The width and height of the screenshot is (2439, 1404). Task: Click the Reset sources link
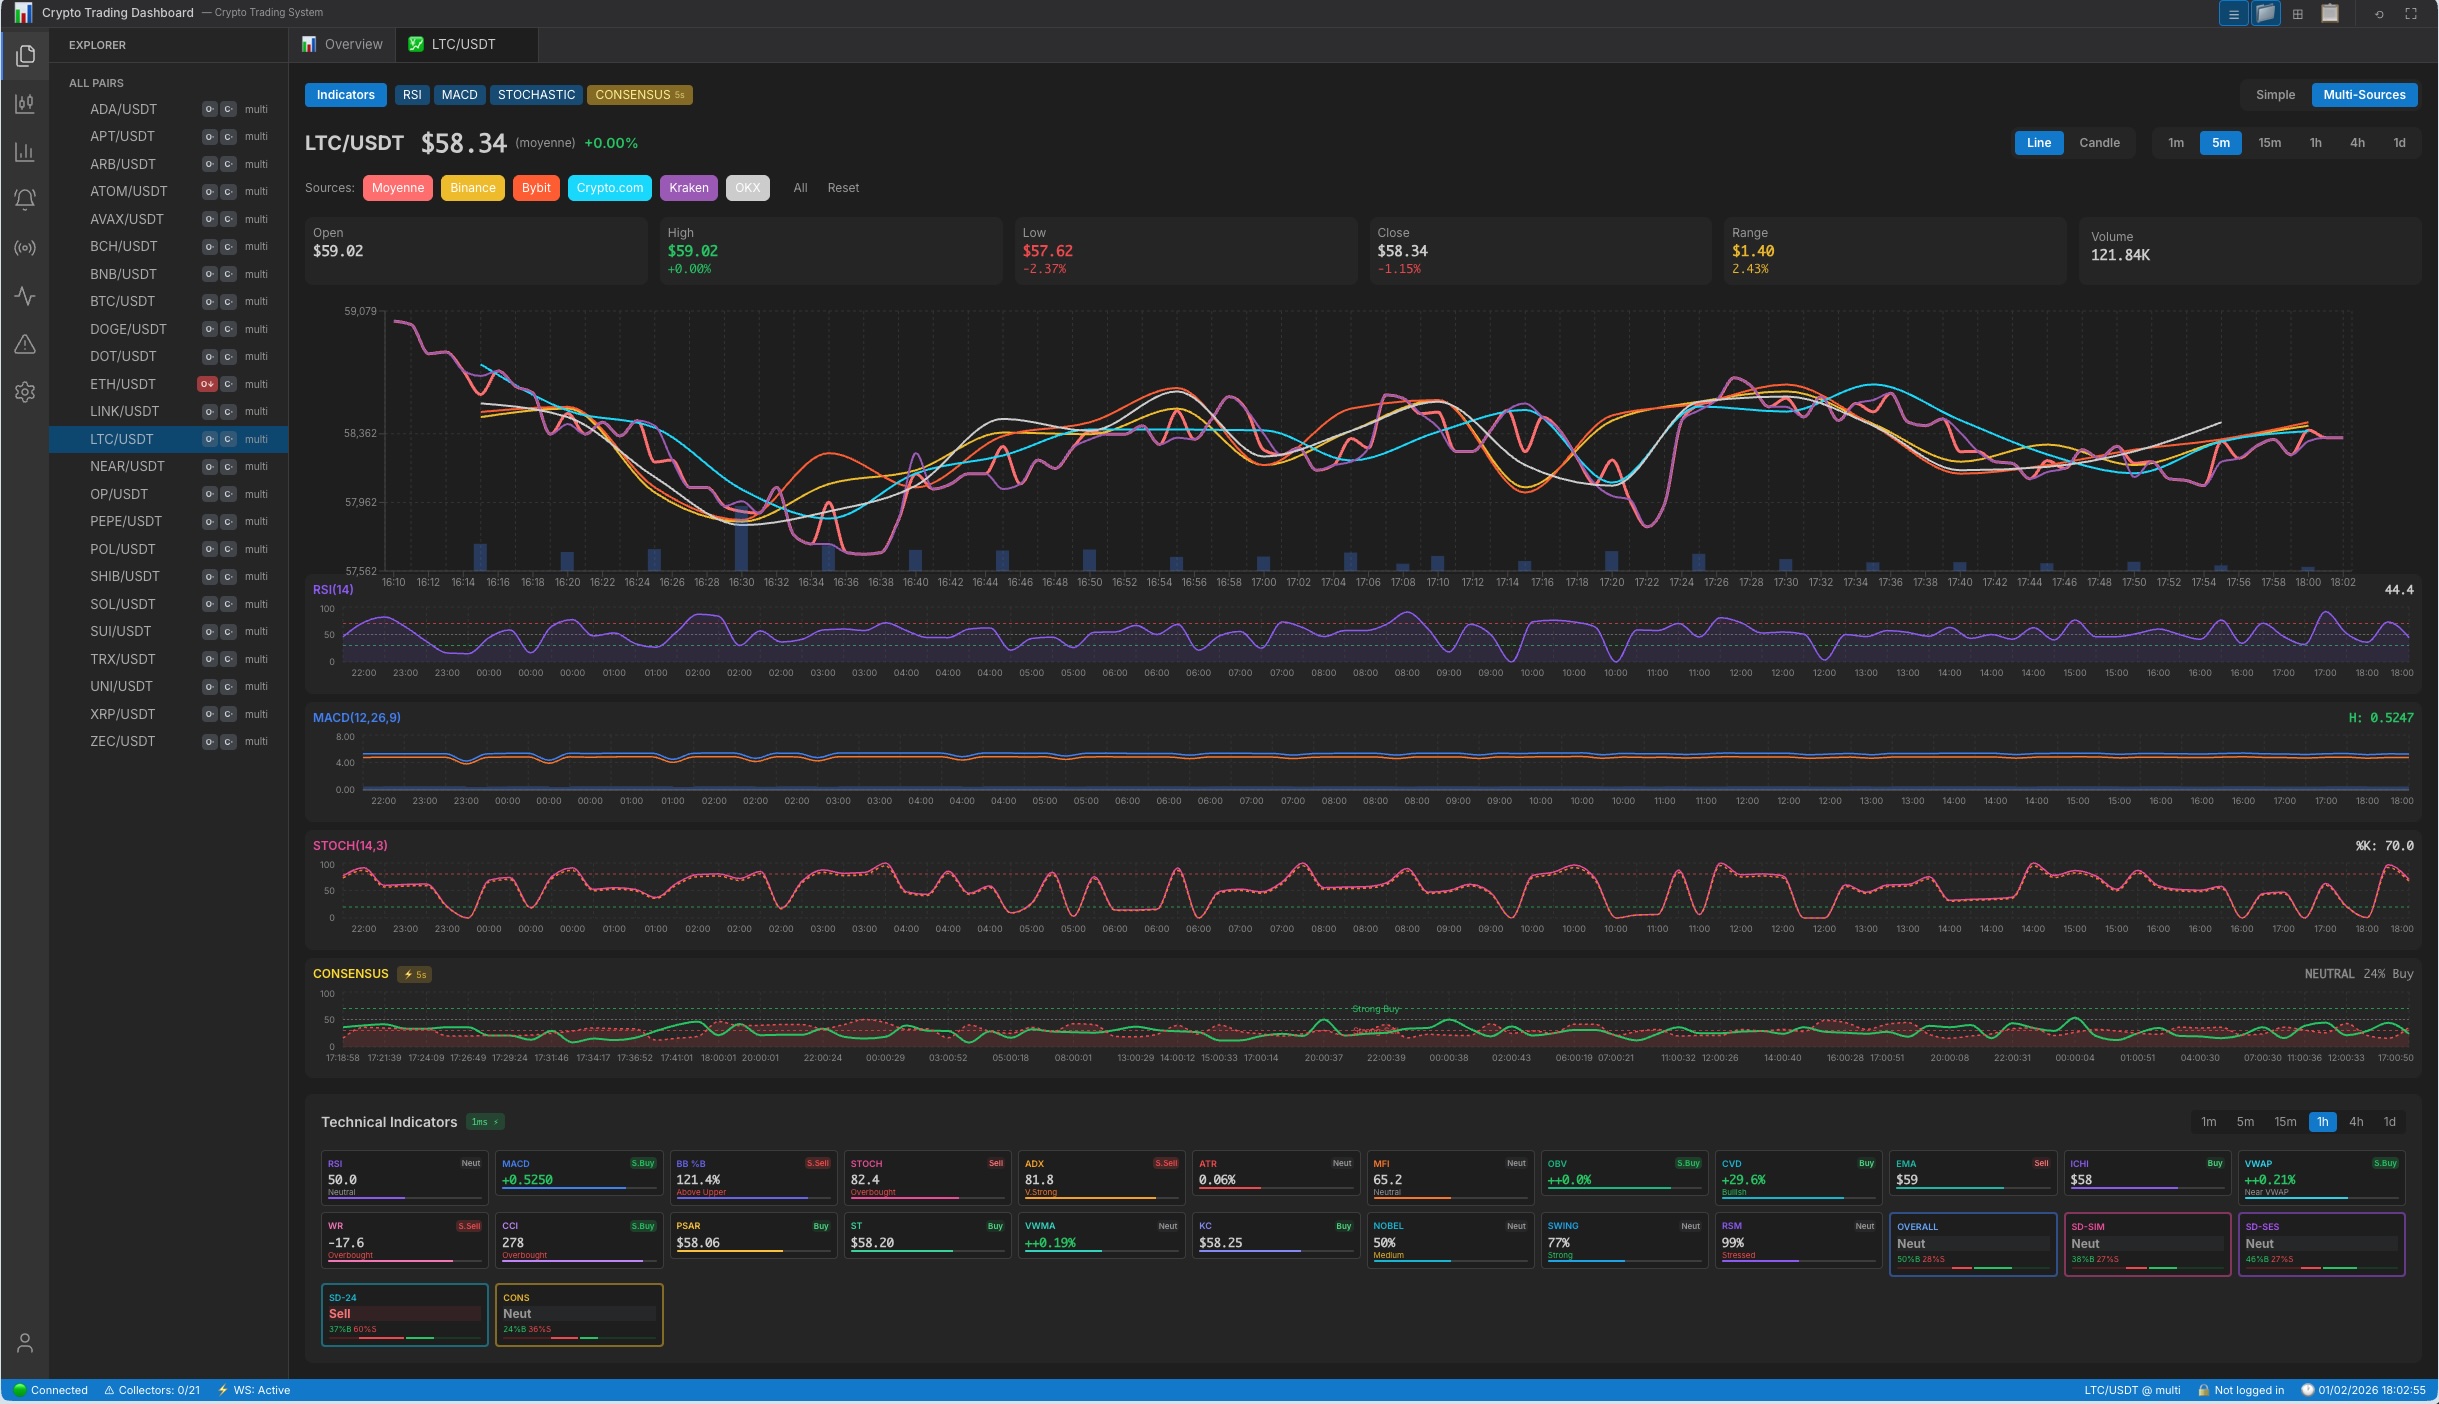pyautogui.click(x=842, y=188)
